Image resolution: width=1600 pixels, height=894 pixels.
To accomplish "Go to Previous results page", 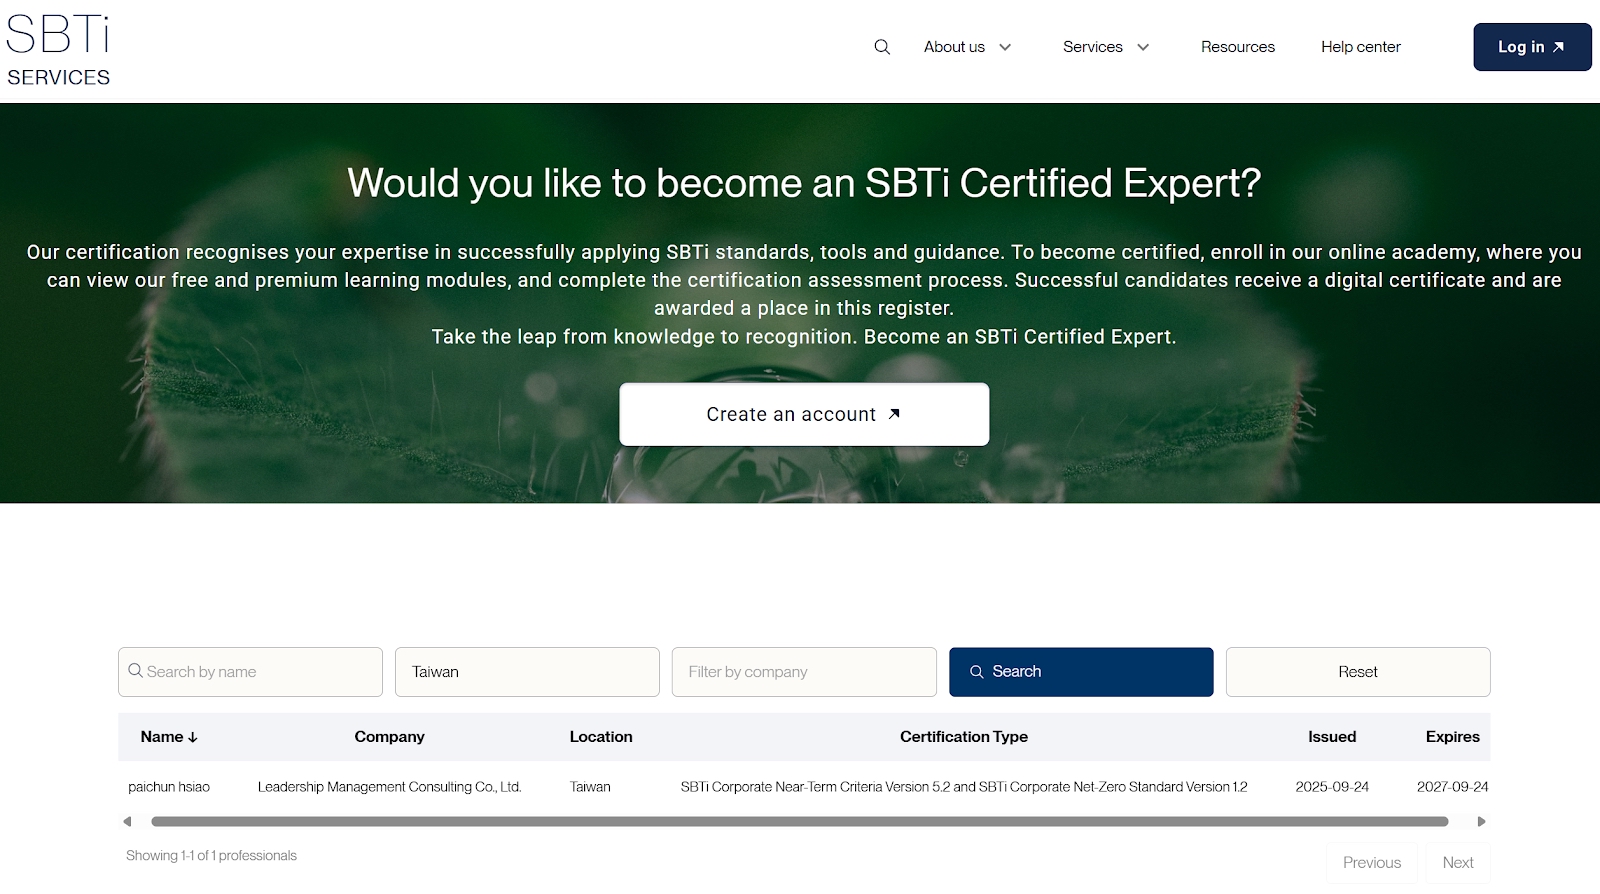I will [1371, 862].
